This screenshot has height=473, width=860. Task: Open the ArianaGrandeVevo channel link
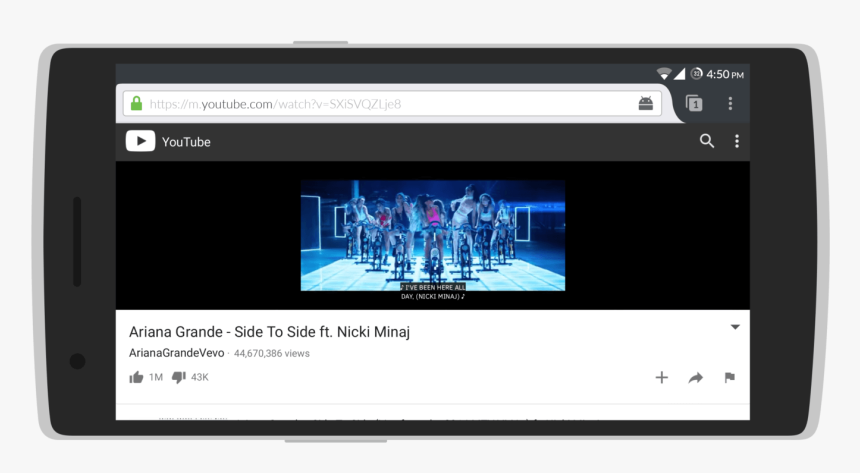click(177, 353)
